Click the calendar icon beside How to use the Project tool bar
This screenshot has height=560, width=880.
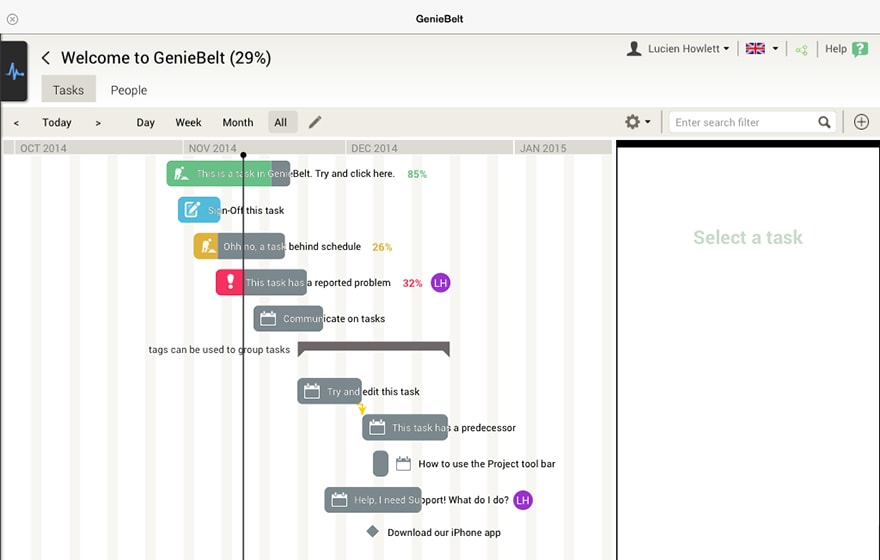(x=403, y=463)
